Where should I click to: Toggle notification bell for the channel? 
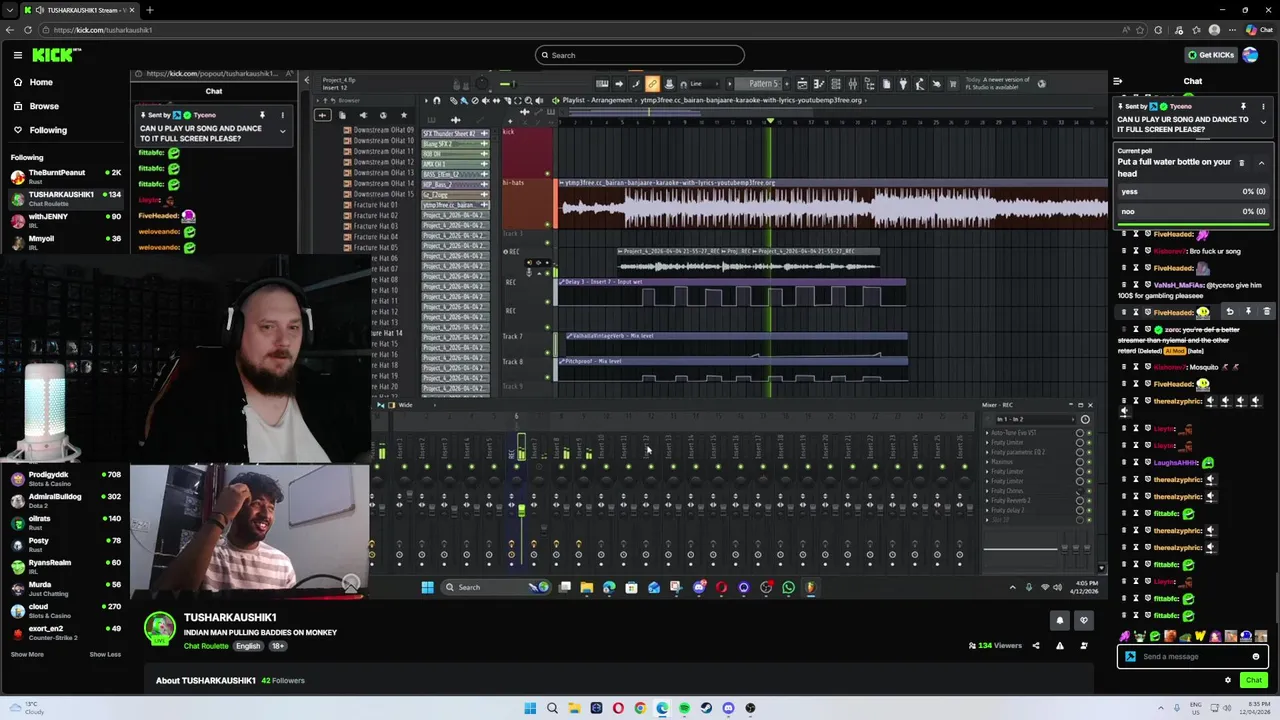point(1060,621)
